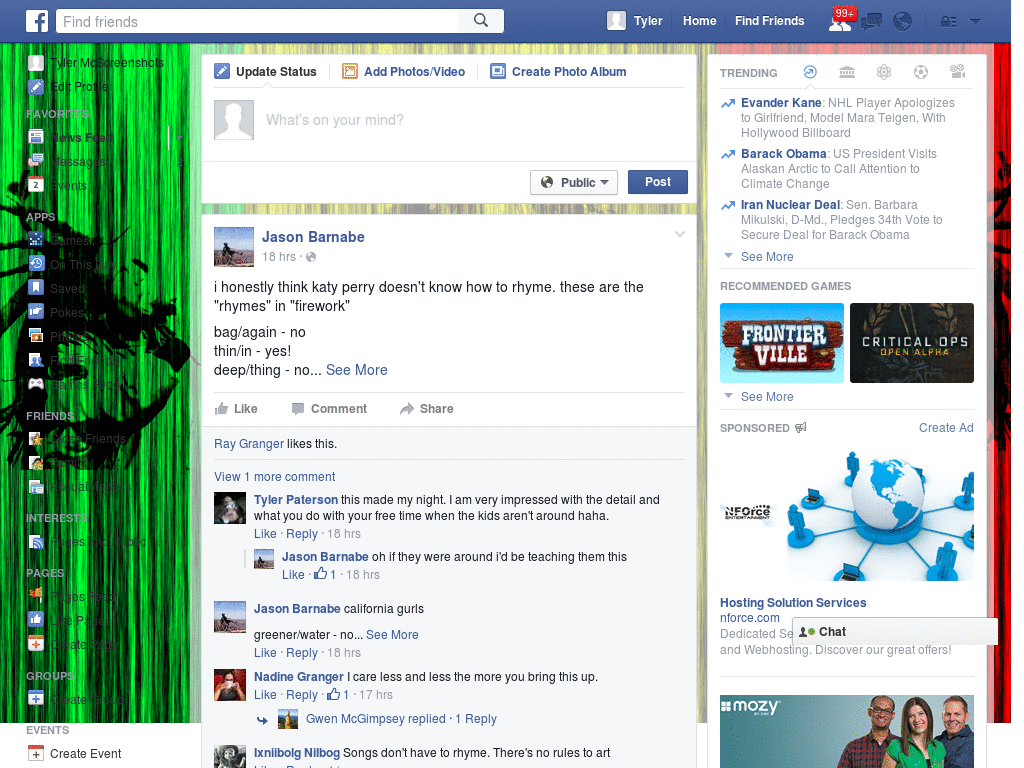Select the Update Status tab

tap(266, 72)
